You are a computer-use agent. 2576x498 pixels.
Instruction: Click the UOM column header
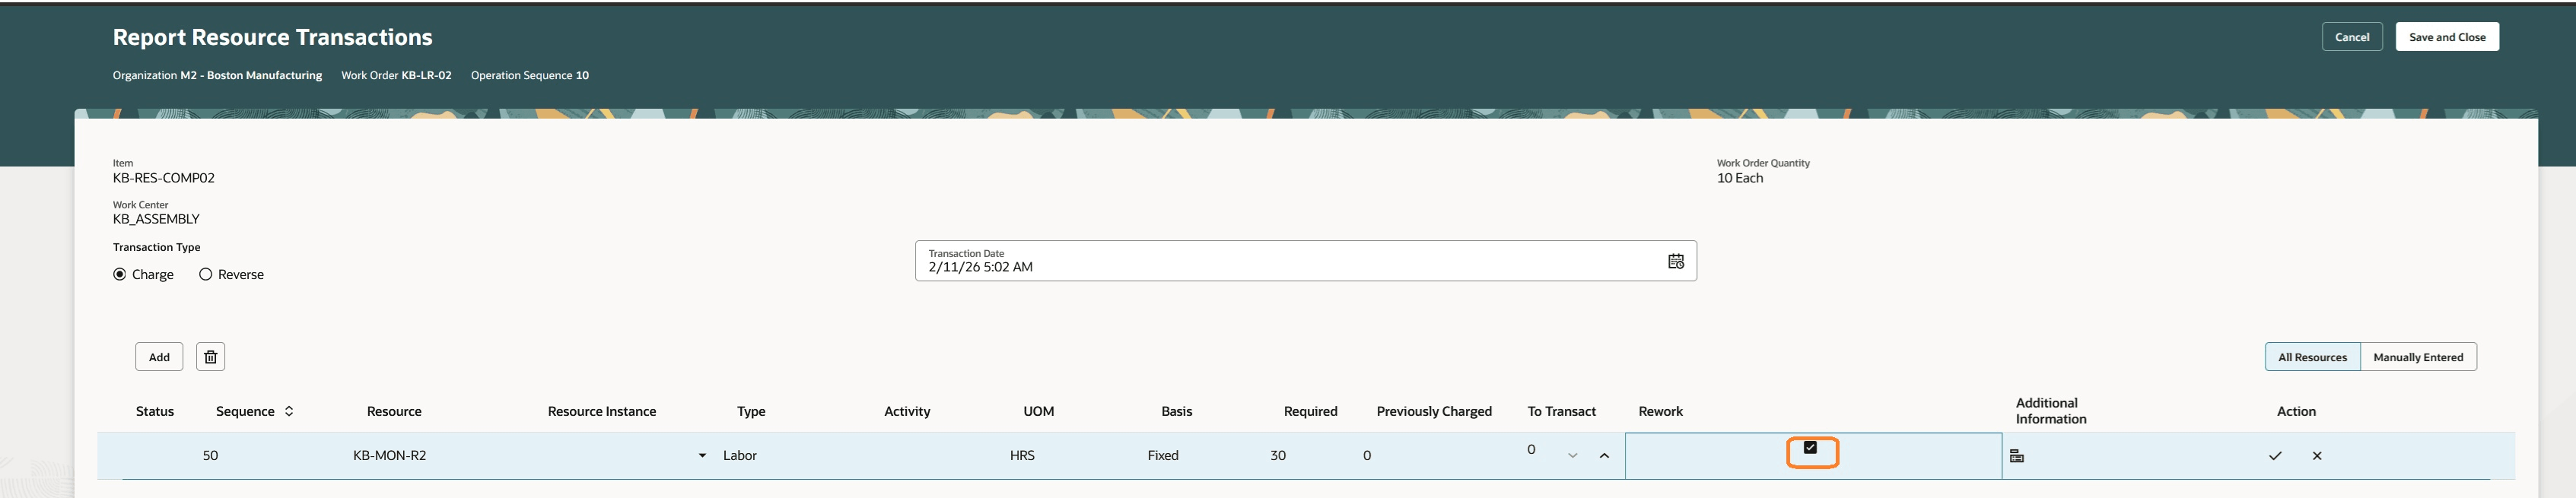coord(1038,411)
